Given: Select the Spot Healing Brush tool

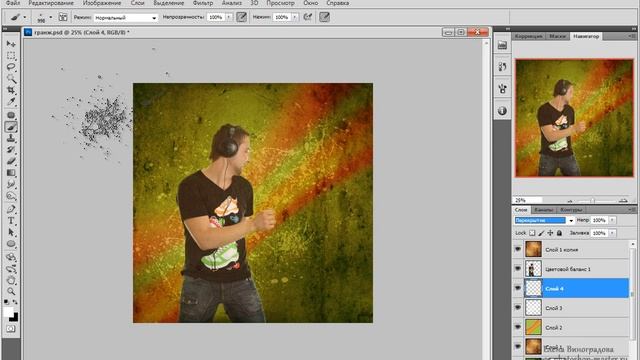Looking at the screenshot, I should tap(11, 116).
